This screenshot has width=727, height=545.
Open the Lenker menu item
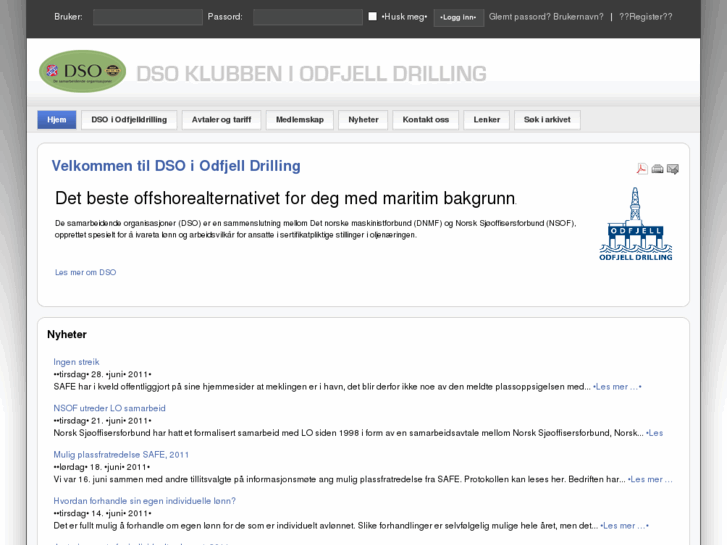coord(486,120)
